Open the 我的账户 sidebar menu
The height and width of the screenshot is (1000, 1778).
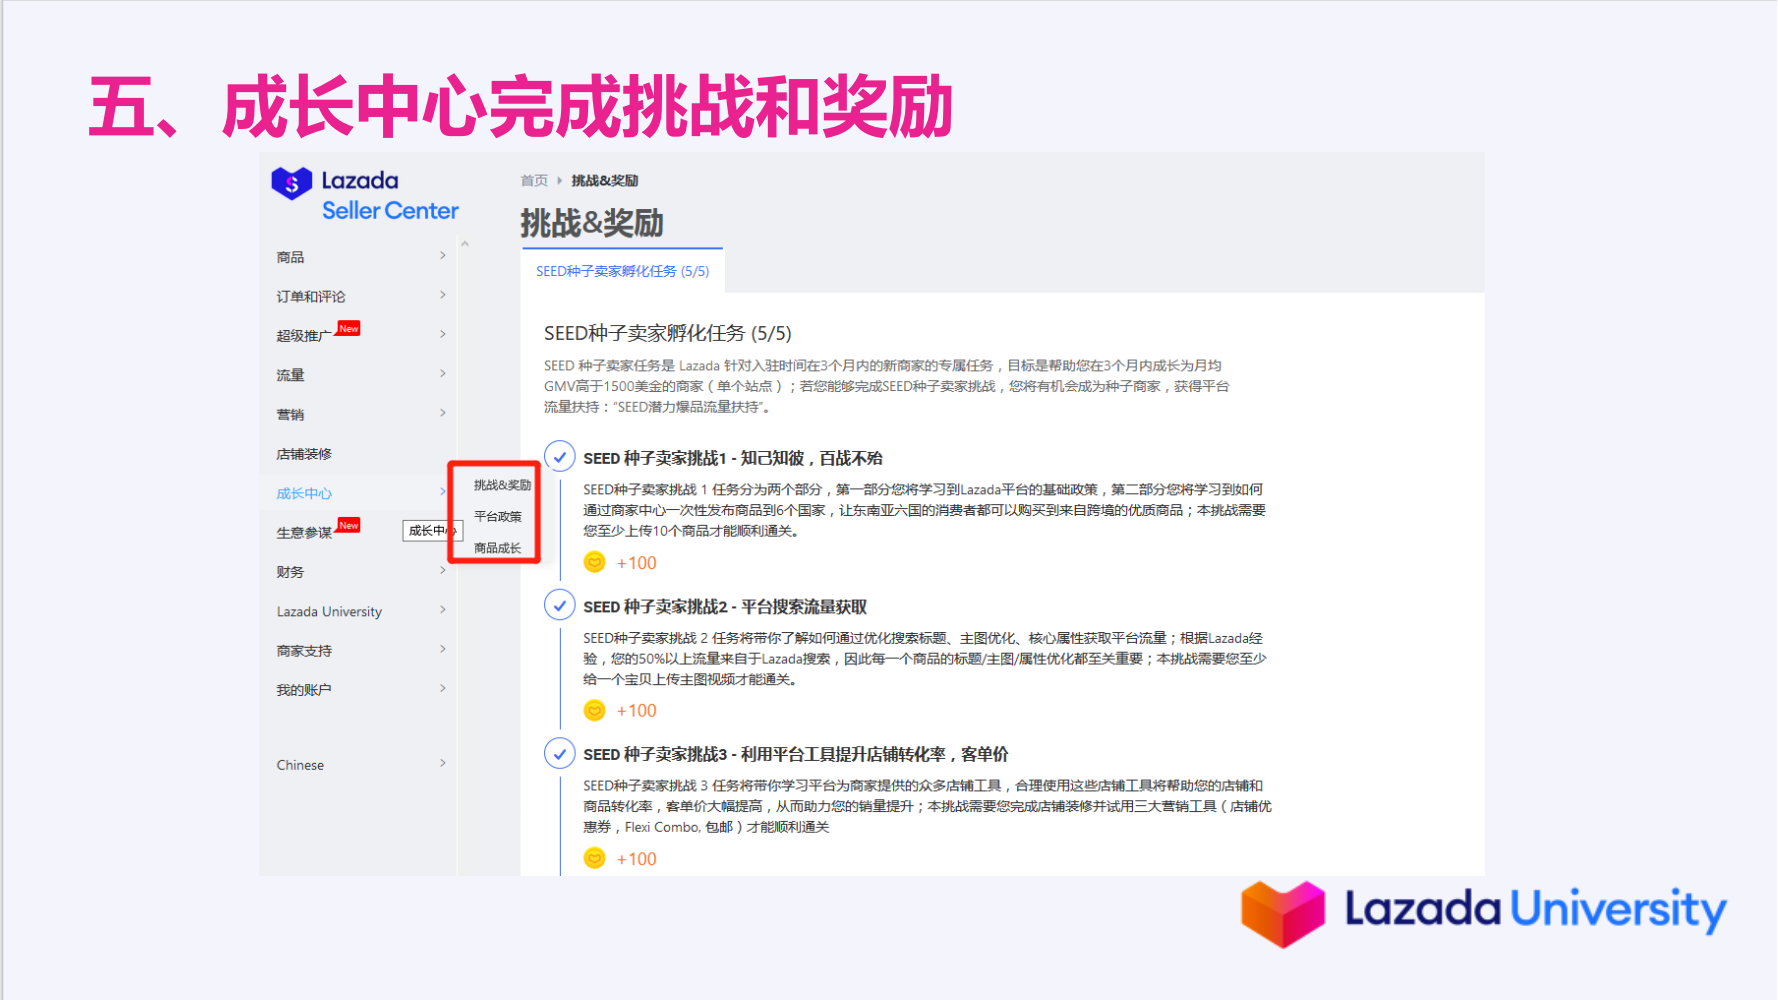coord(304,690)
